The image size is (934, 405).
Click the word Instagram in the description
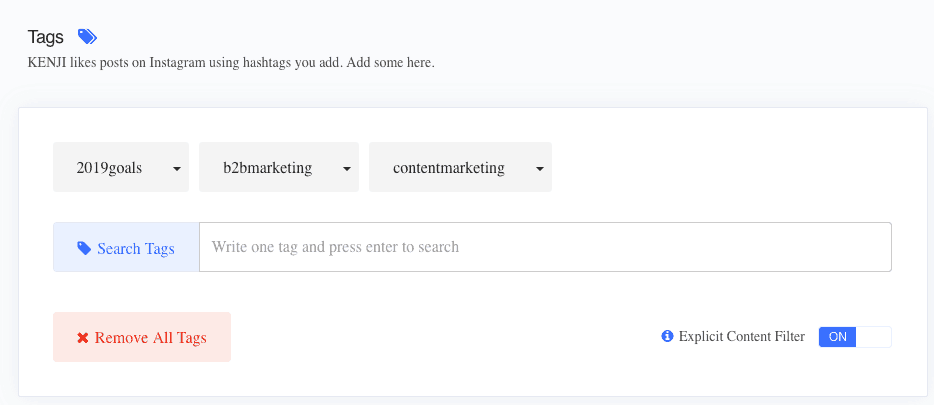point(178,63)
